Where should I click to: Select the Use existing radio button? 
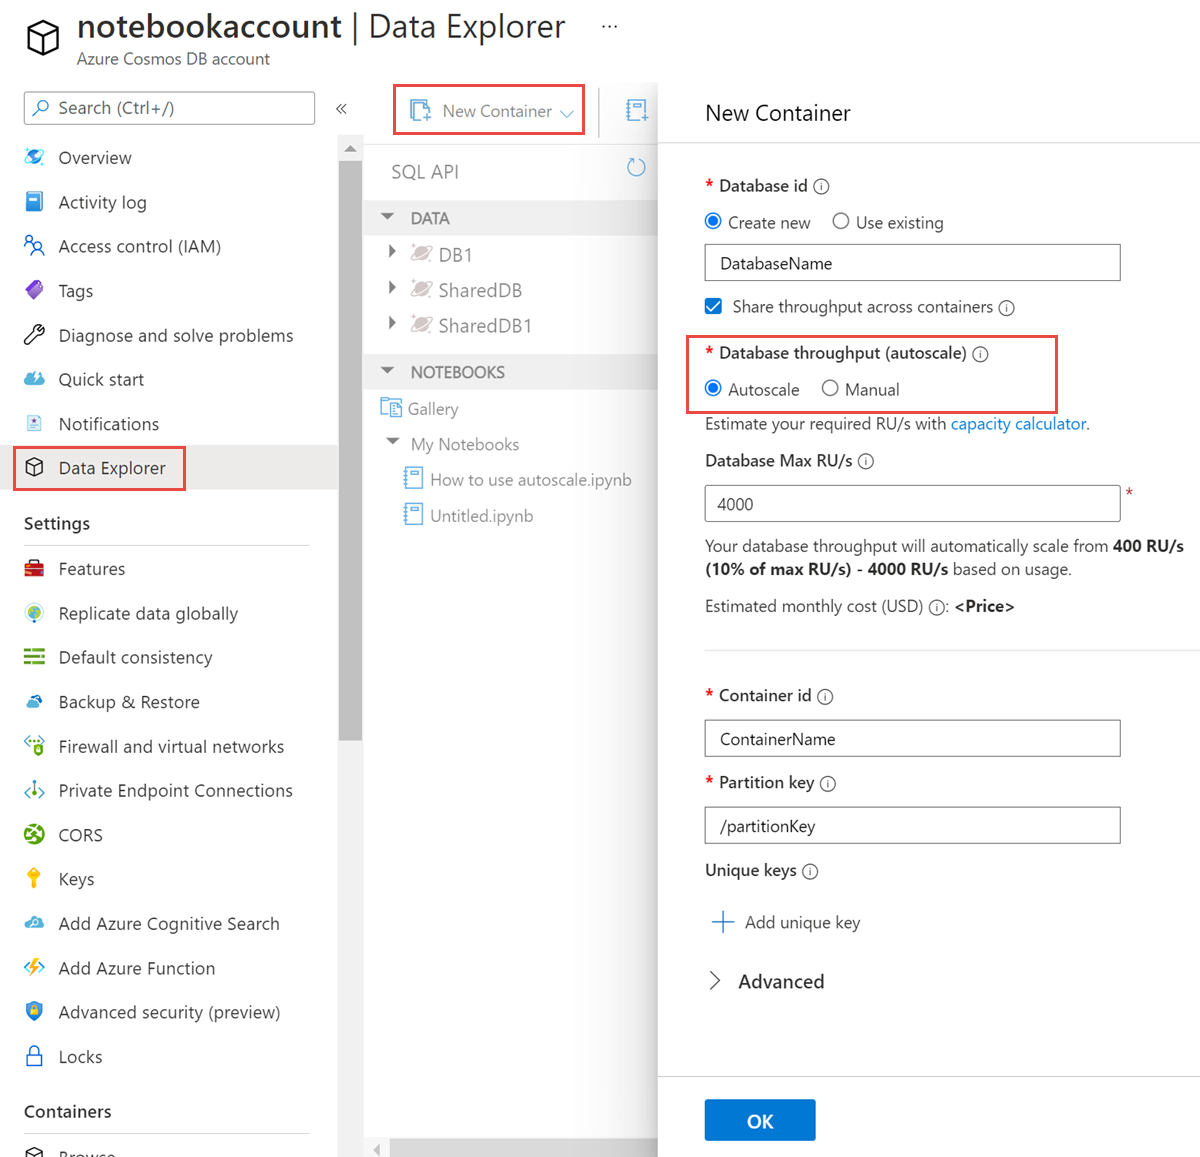(x=841, y=221)
